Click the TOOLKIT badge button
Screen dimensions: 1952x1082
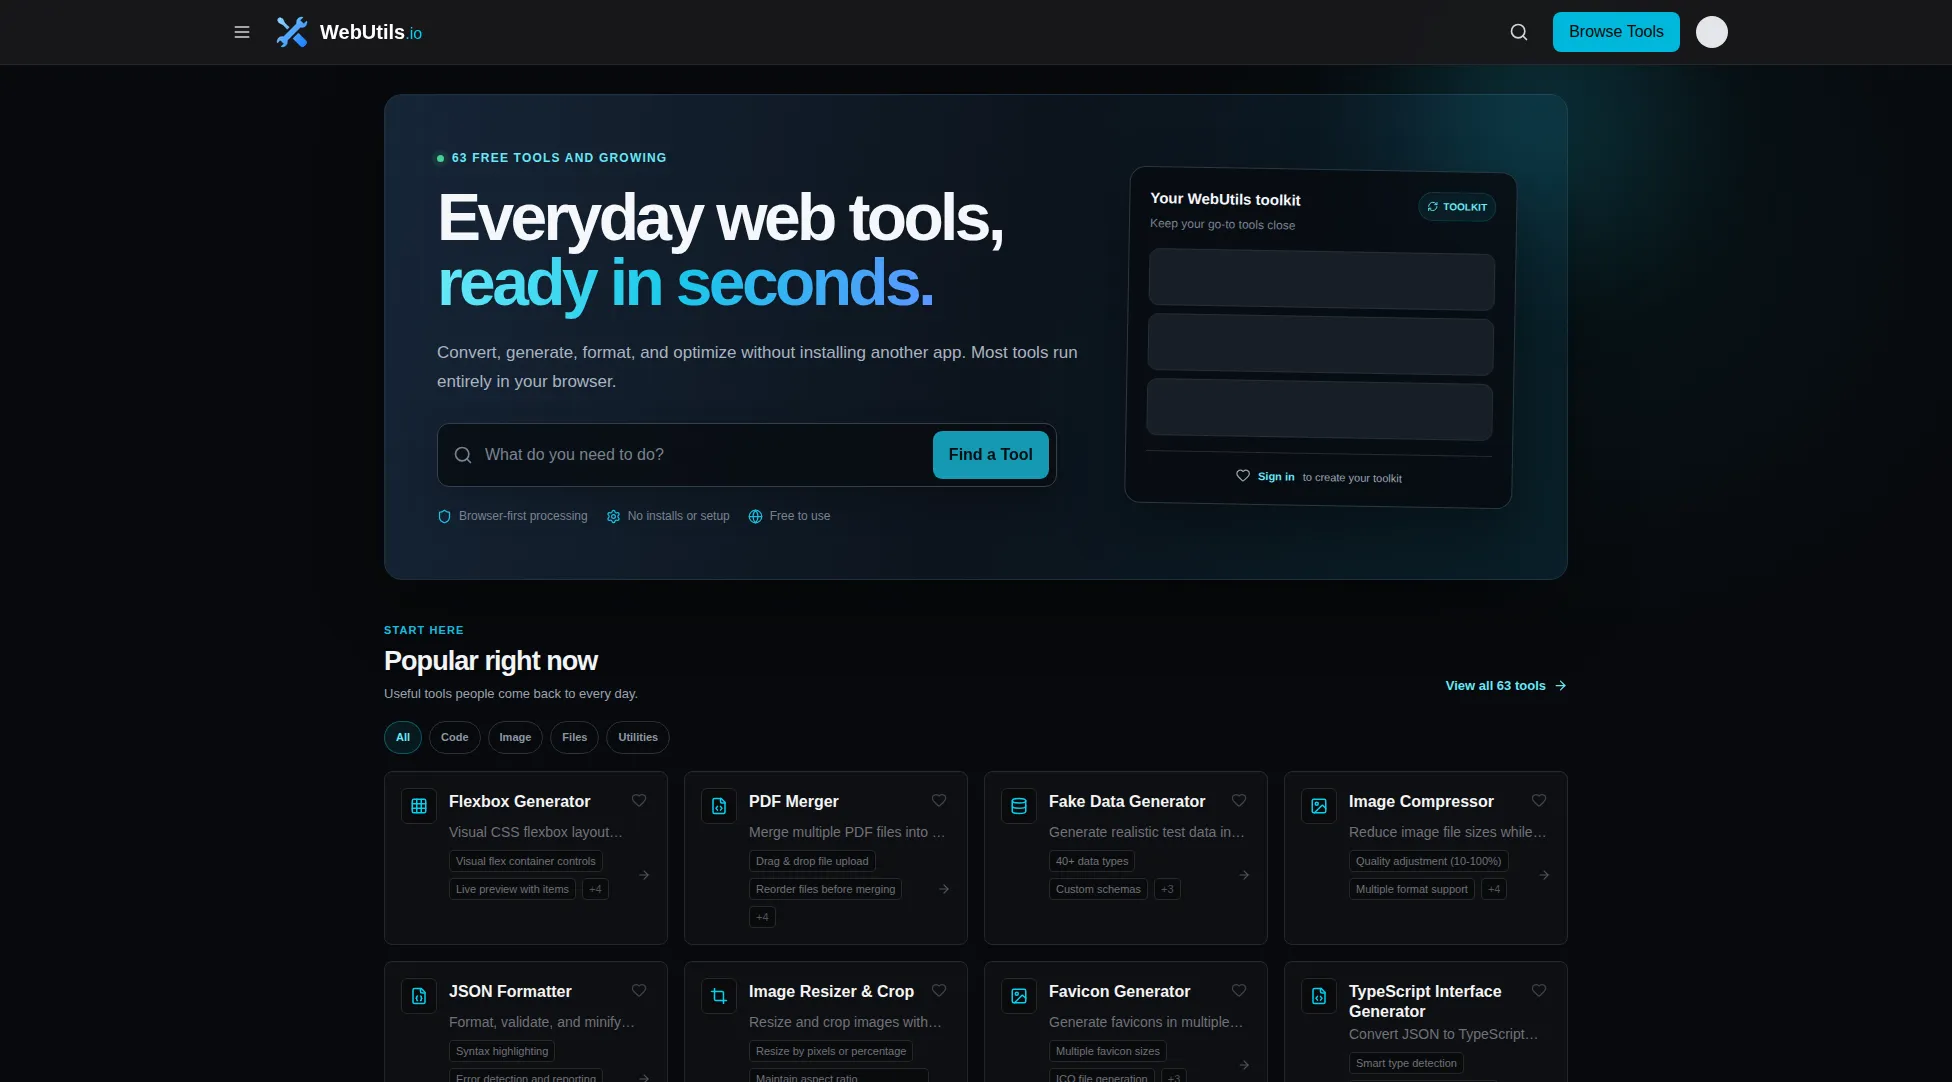[1457, 207]
